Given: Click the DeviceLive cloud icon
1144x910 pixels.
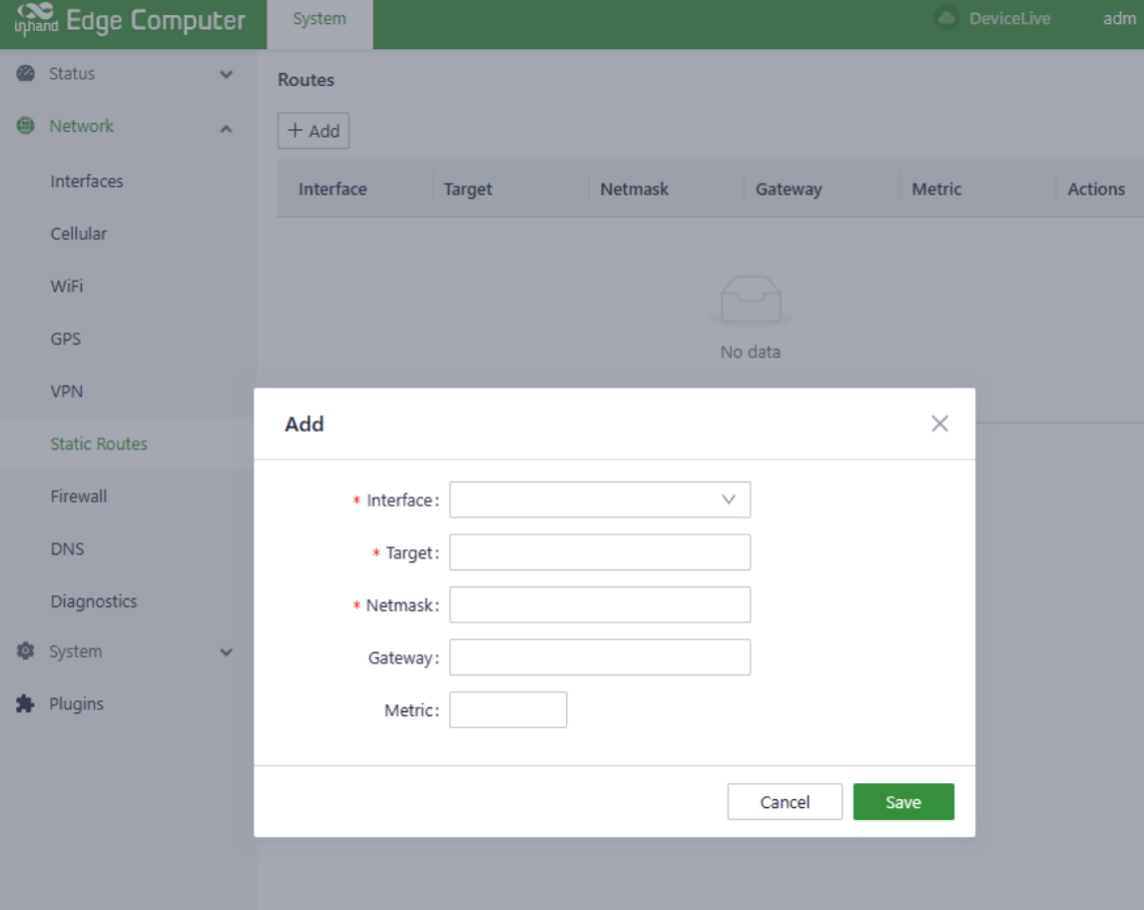Looking at the screenshot, I should click(x=945, y=19).
